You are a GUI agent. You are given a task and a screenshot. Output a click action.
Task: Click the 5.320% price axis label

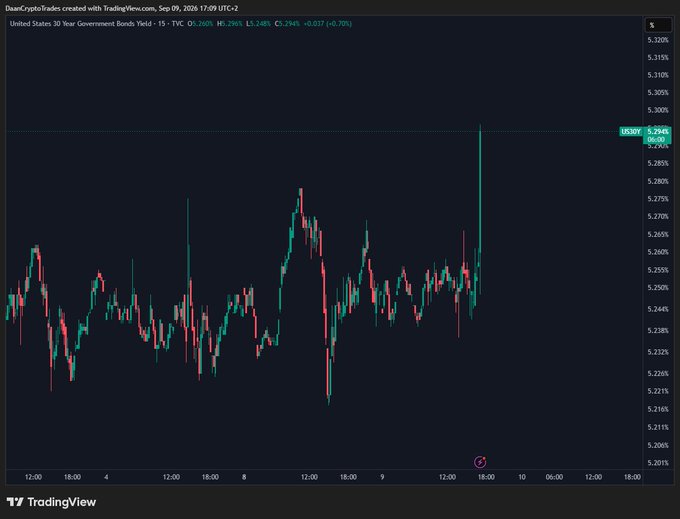coord(658,40)
